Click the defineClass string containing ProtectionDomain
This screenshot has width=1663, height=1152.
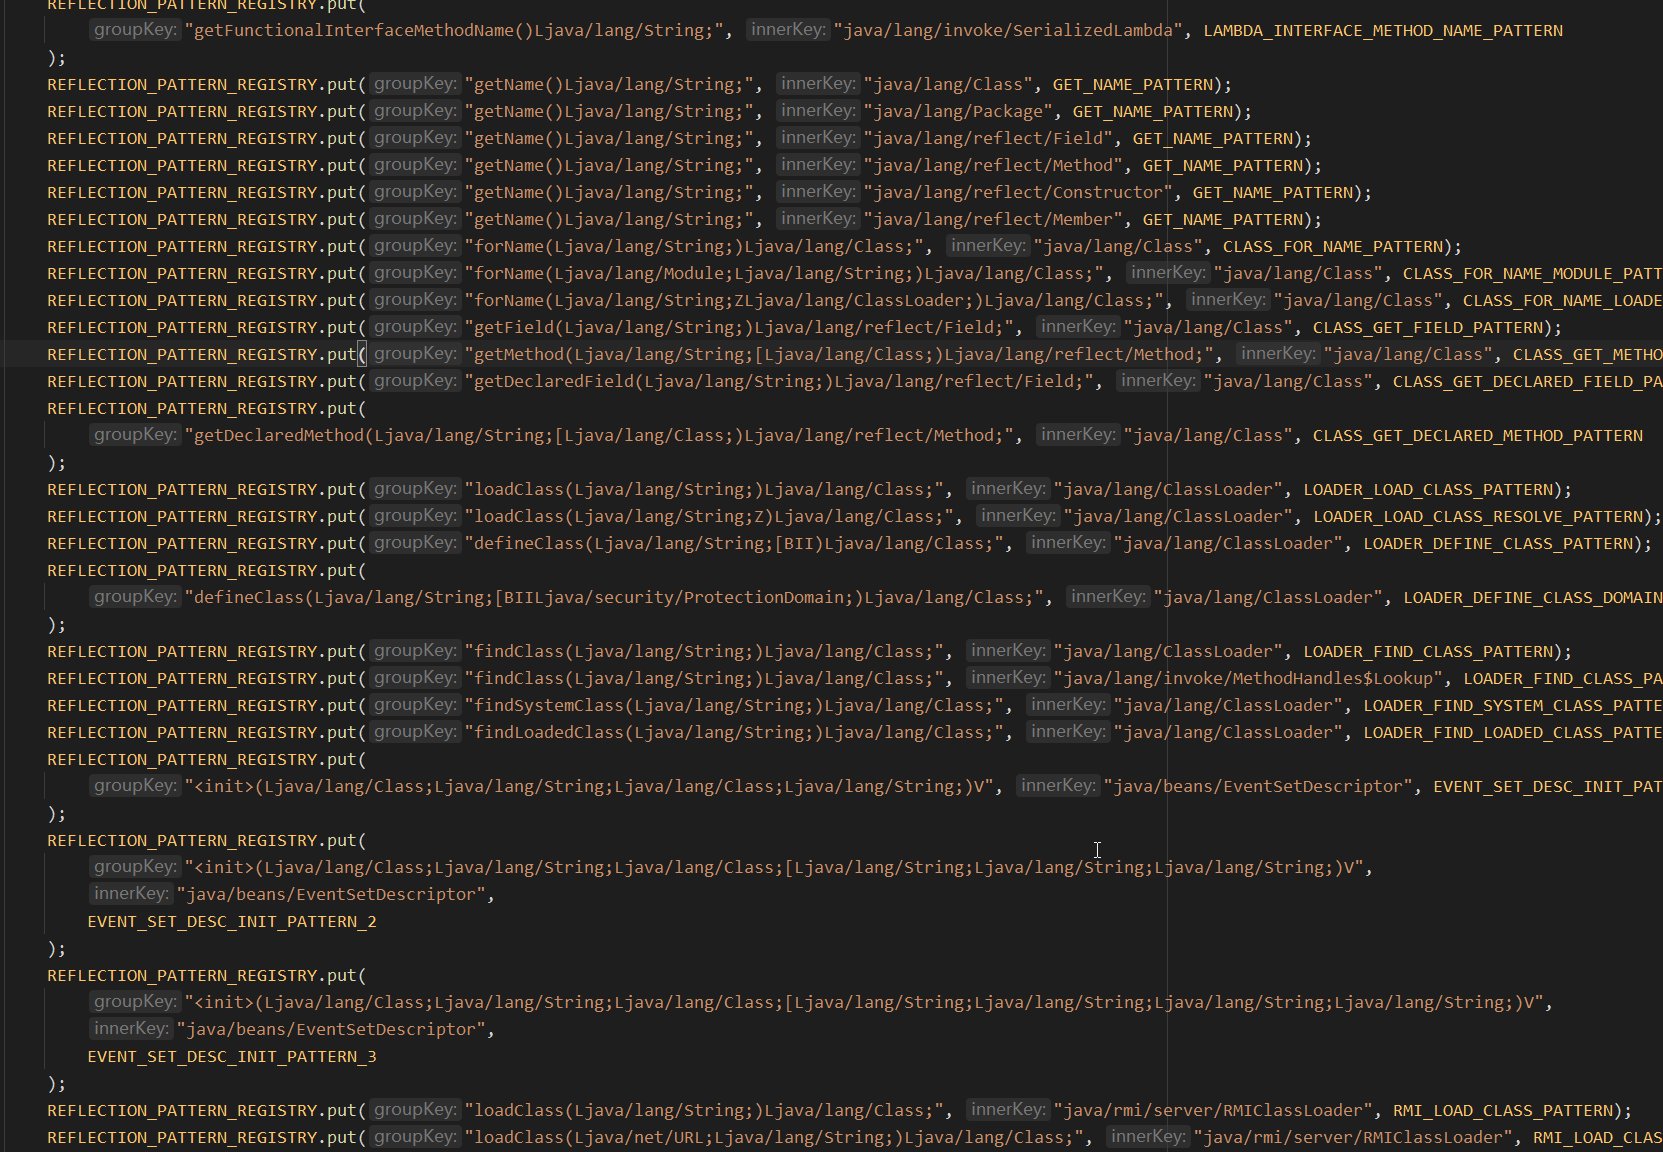614,598
